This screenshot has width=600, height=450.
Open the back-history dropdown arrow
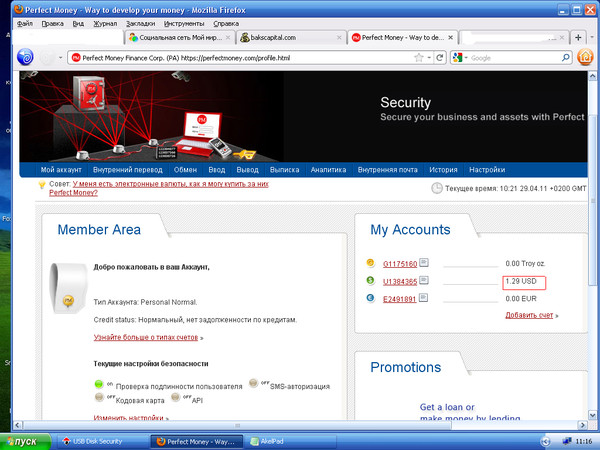[x=60, y=58]
